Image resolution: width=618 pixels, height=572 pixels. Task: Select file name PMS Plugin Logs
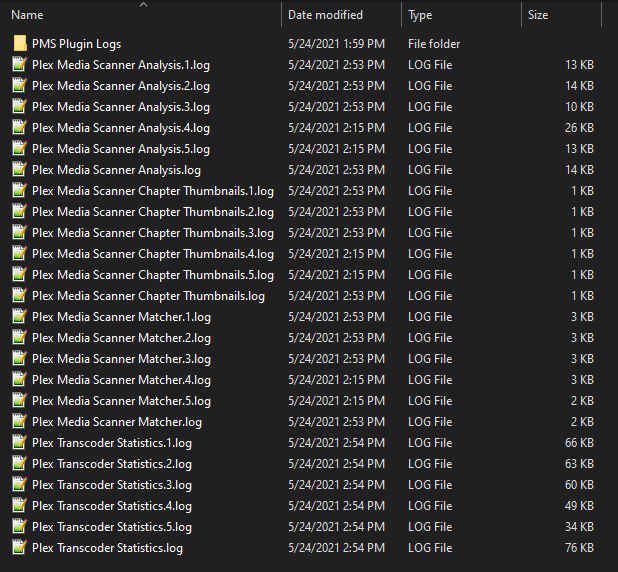(x=76, y=44)
